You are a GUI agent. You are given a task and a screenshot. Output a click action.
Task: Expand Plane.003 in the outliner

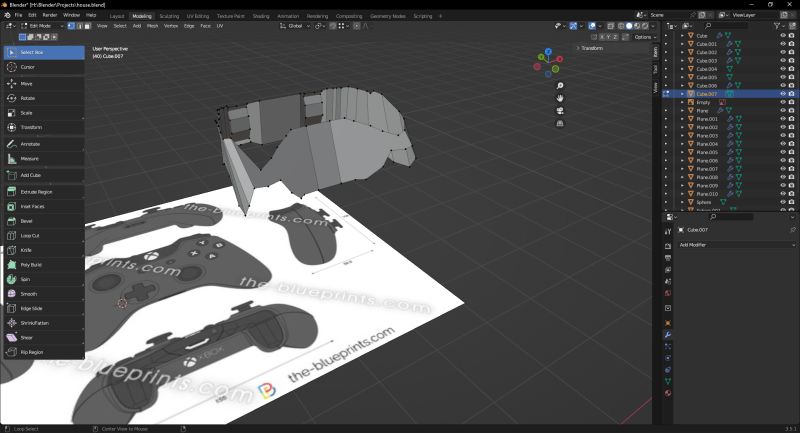click(x=683, y=136)
